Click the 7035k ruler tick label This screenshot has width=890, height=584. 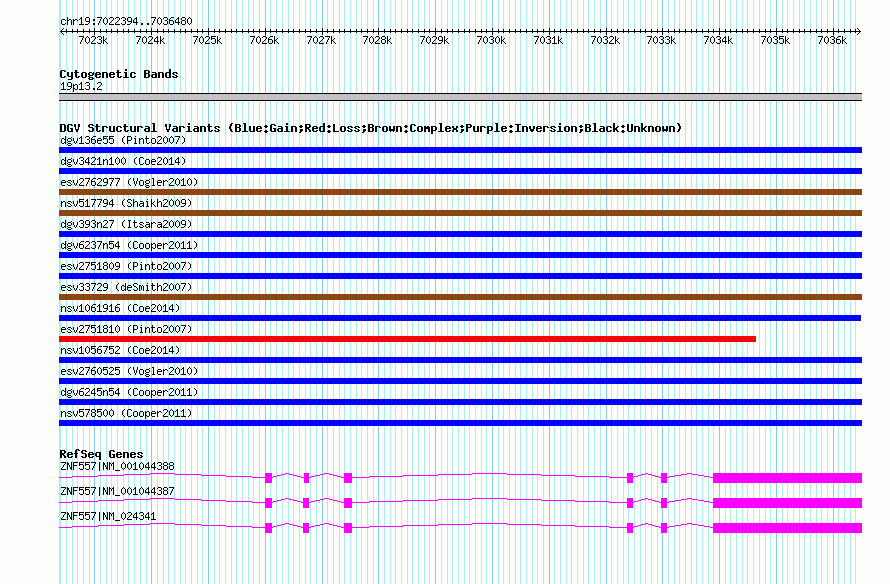point(775,40)
